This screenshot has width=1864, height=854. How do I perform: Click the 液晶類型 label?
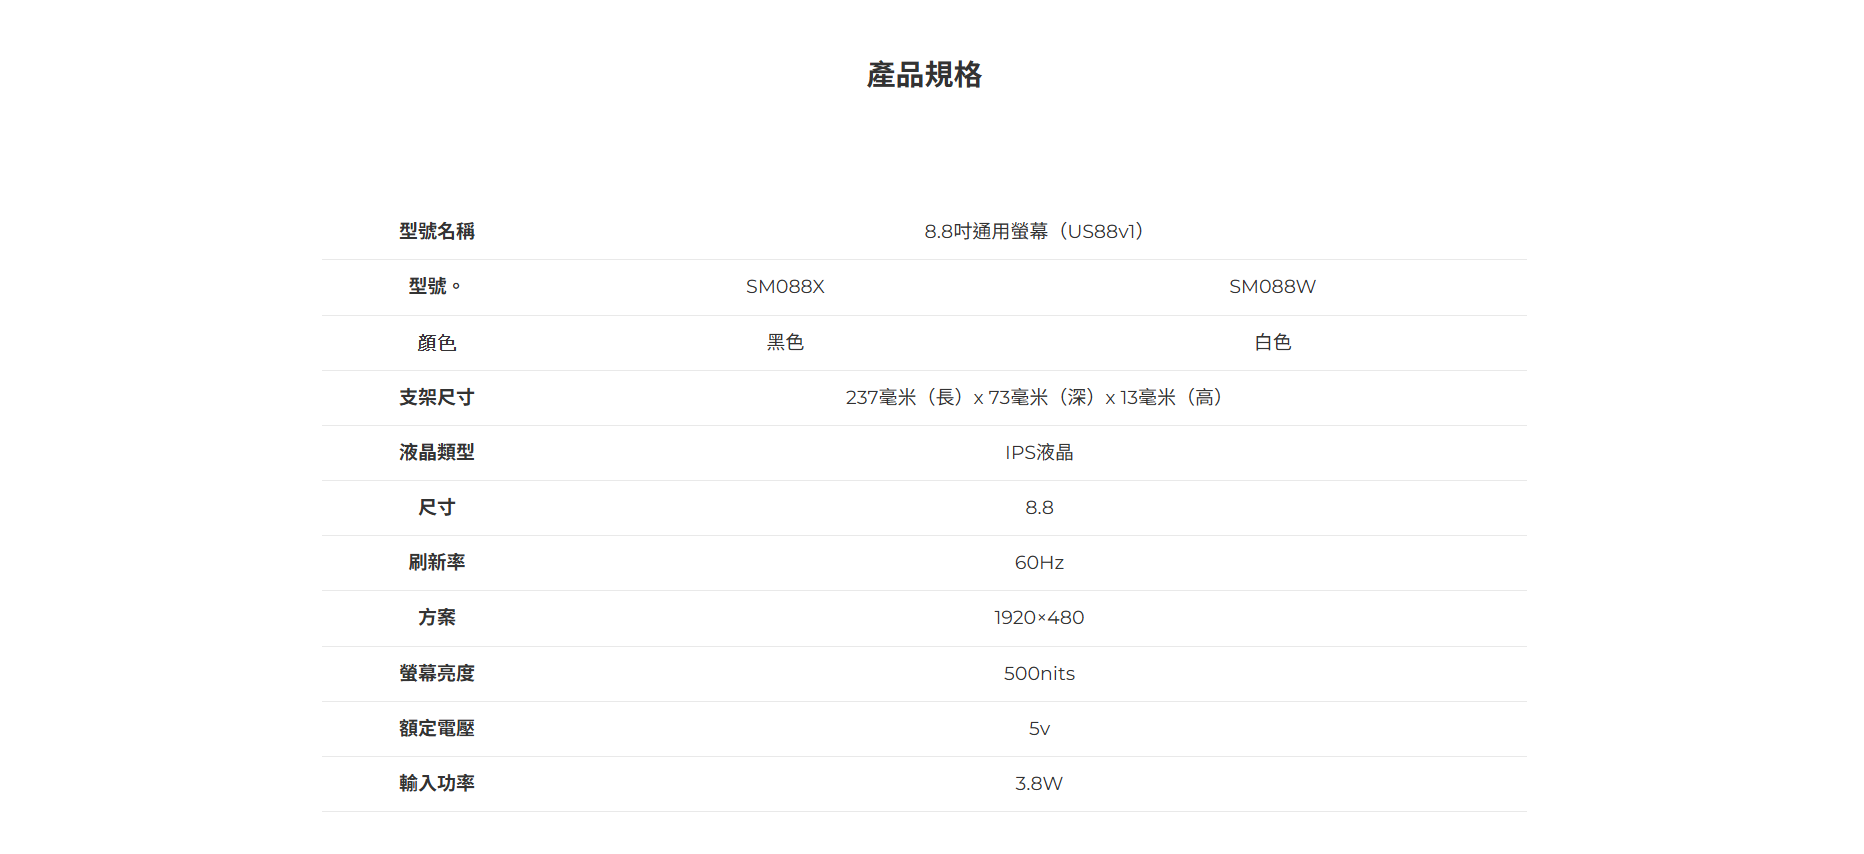point(436,453)
